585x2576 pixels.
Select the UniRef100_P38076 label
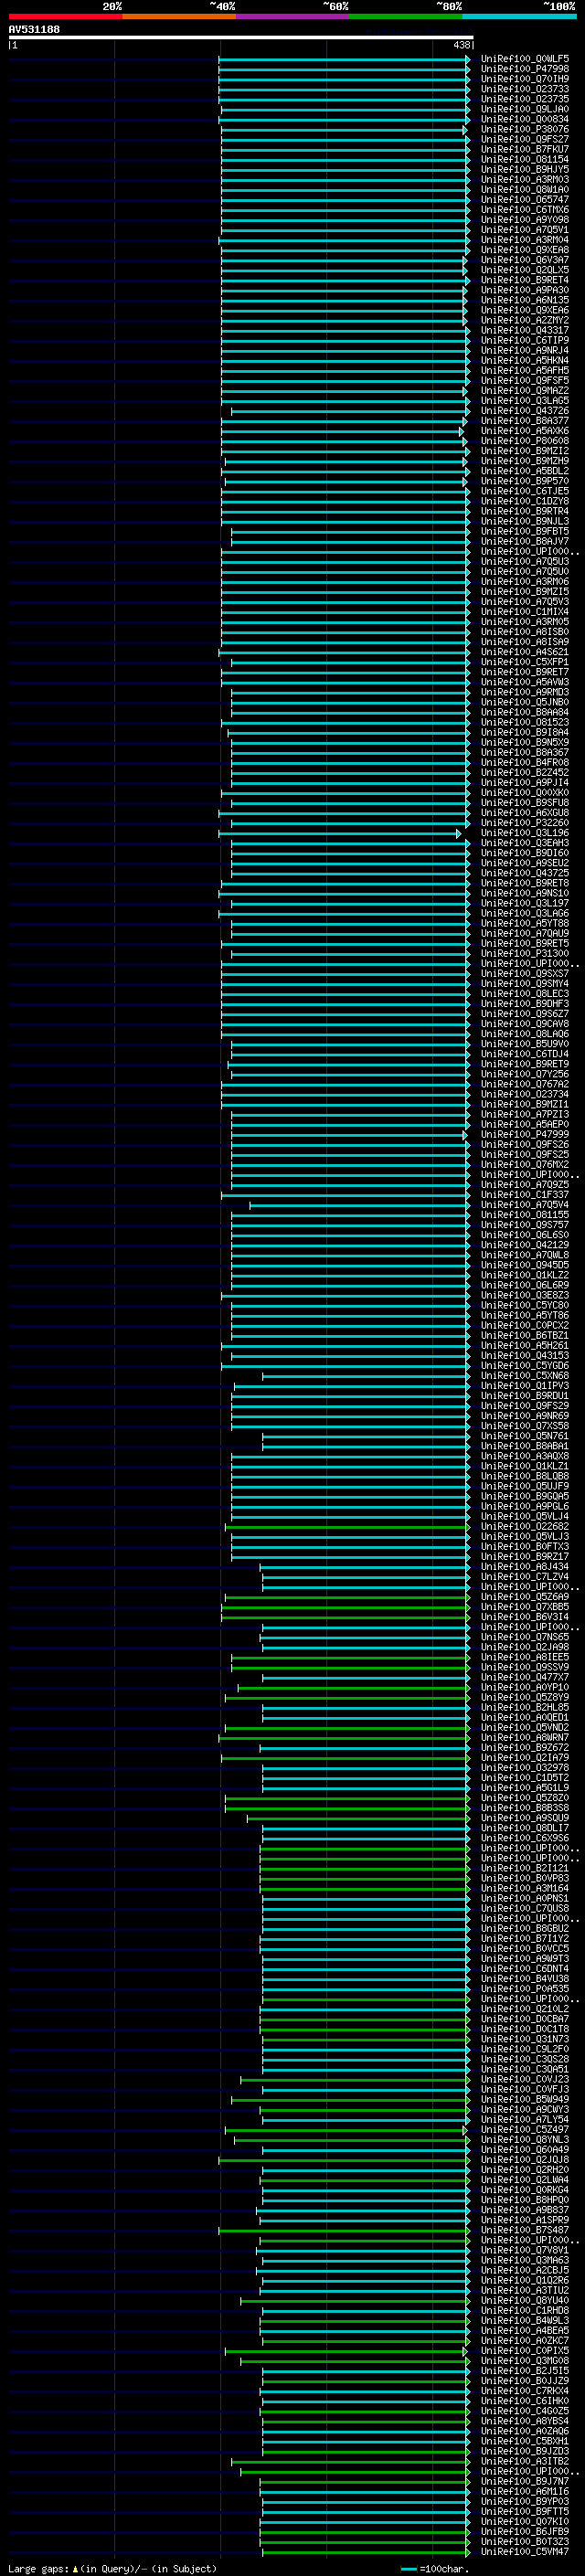tap(525, 129)
